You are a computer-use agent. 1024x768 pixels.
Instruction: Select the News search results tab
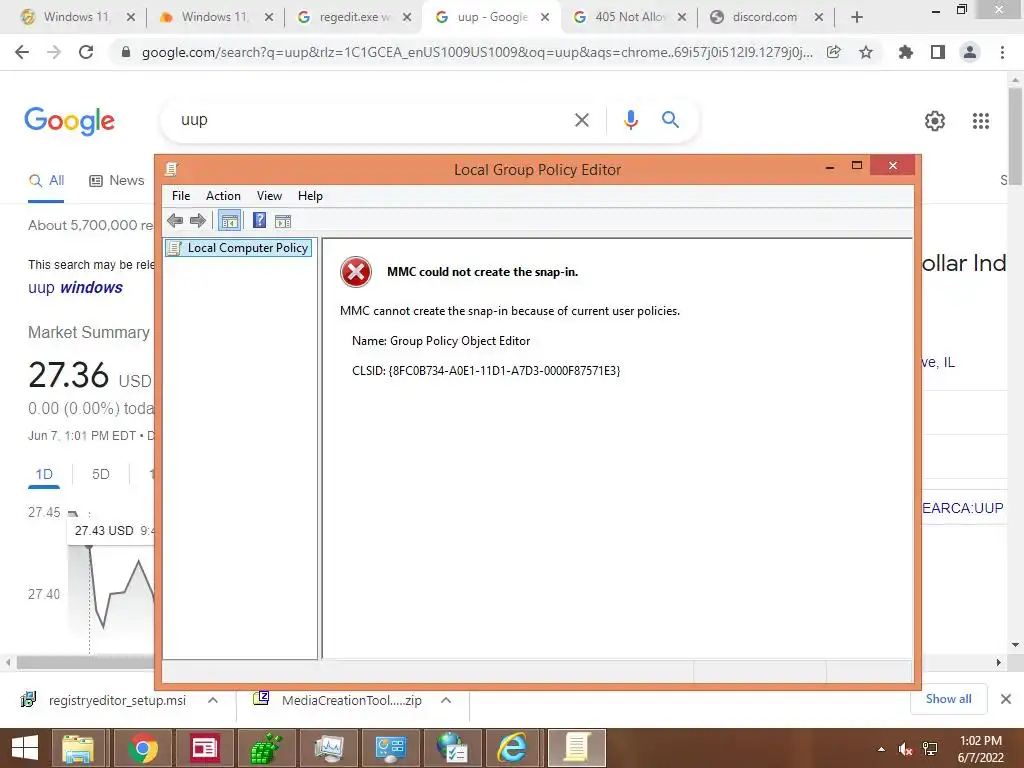116,181
